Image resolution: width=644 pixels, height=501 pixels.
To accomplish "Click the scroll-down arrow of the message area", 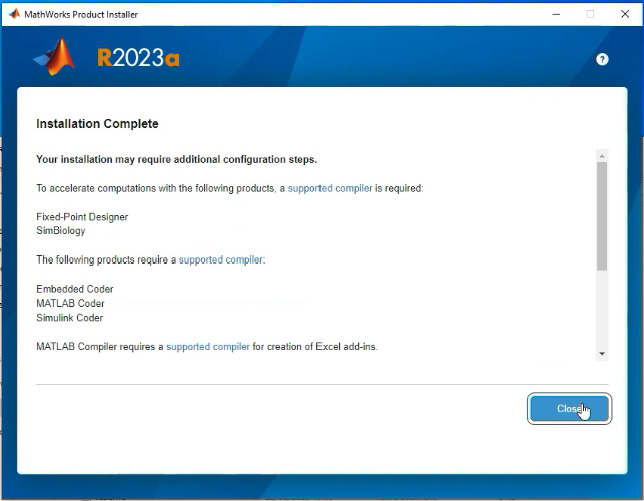I will (602, 354).
